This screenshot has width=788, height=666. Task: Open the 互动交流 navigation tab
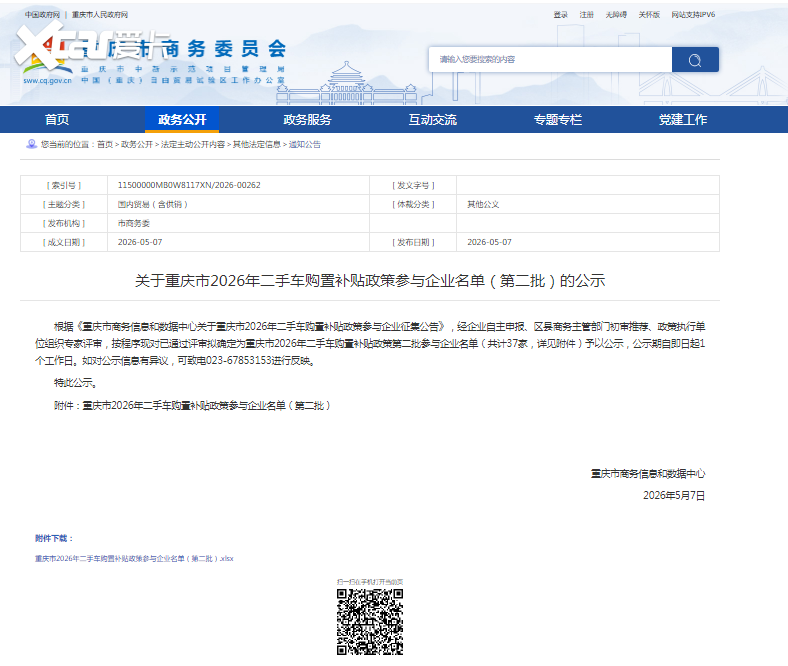[x=432, y=120]
